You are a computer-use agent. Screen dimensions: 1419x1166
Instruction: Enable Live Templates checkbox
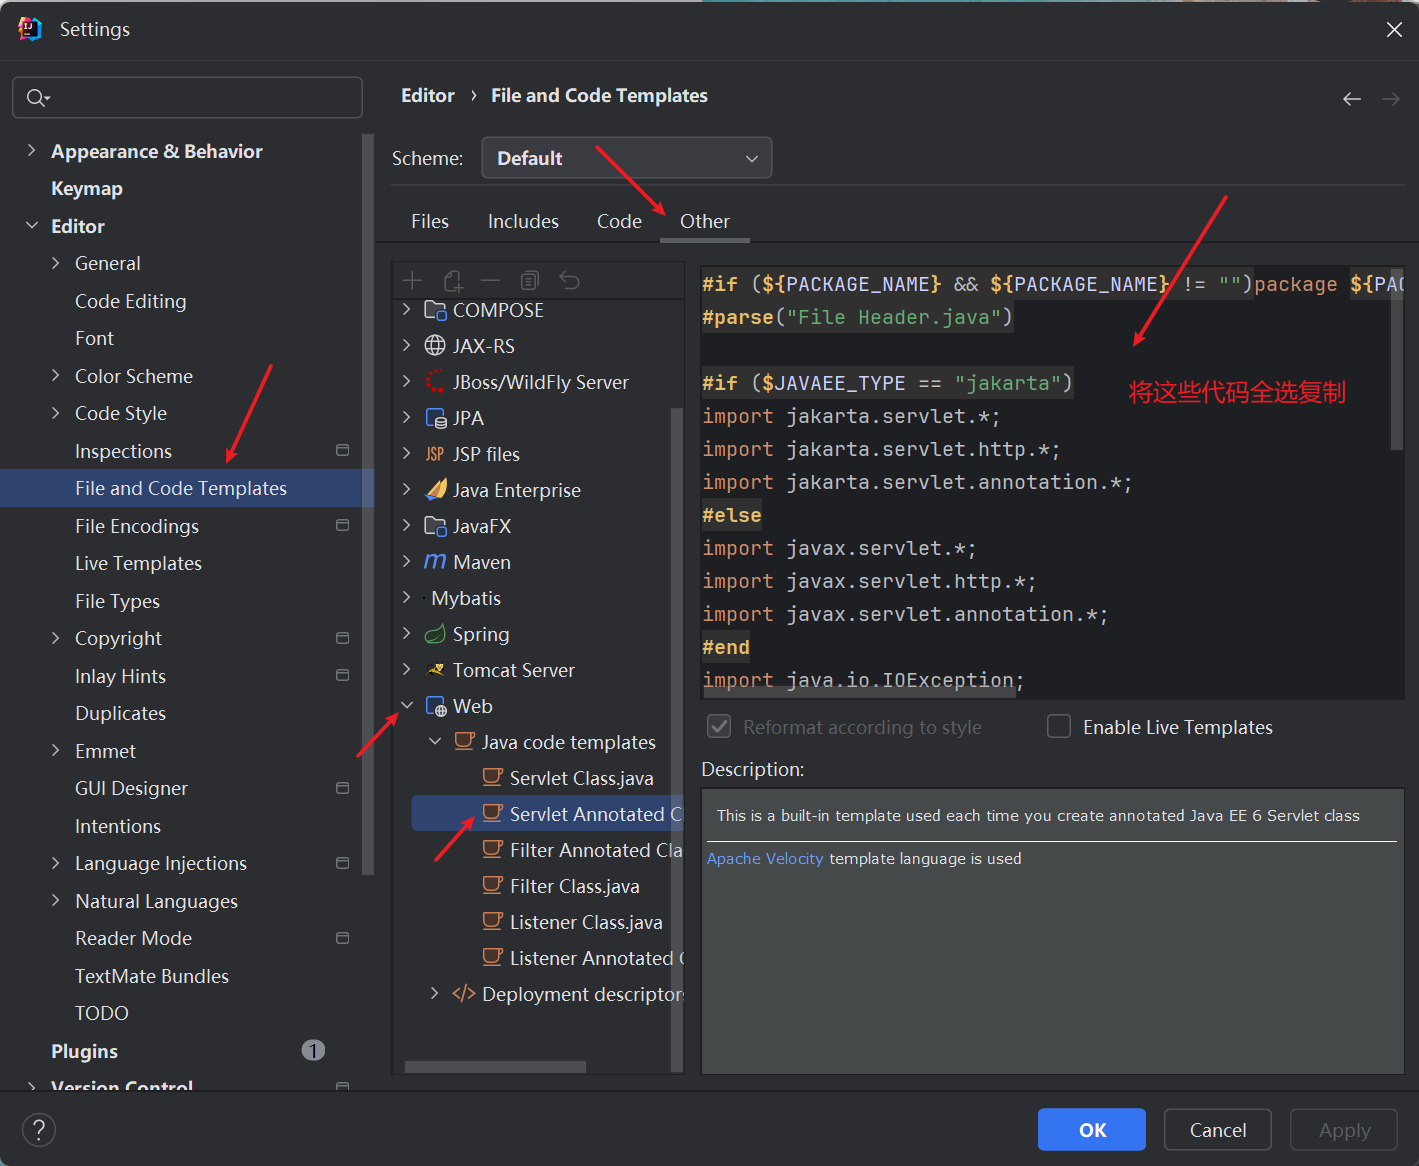coord(1059,727)
